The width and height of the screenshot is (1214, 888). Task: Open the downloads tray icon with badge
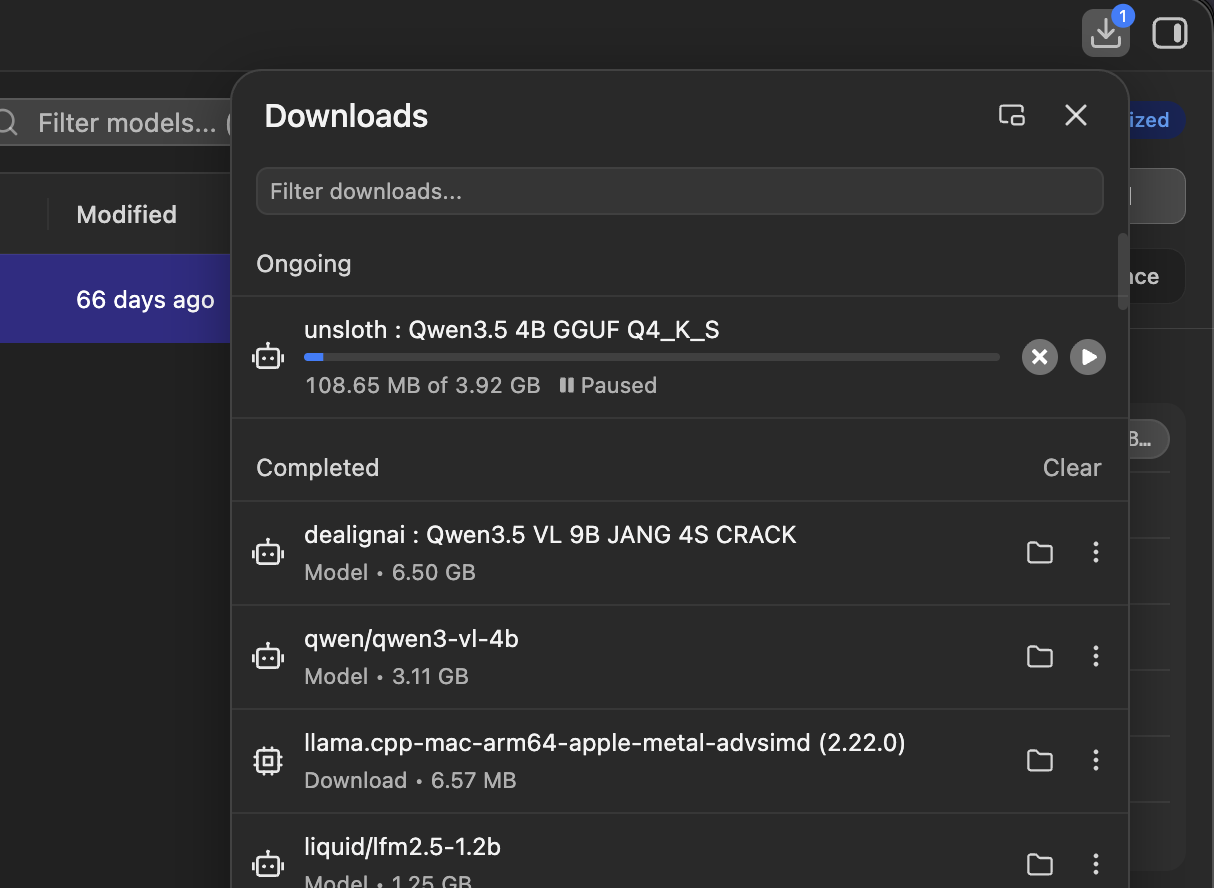coord(1106,33)
